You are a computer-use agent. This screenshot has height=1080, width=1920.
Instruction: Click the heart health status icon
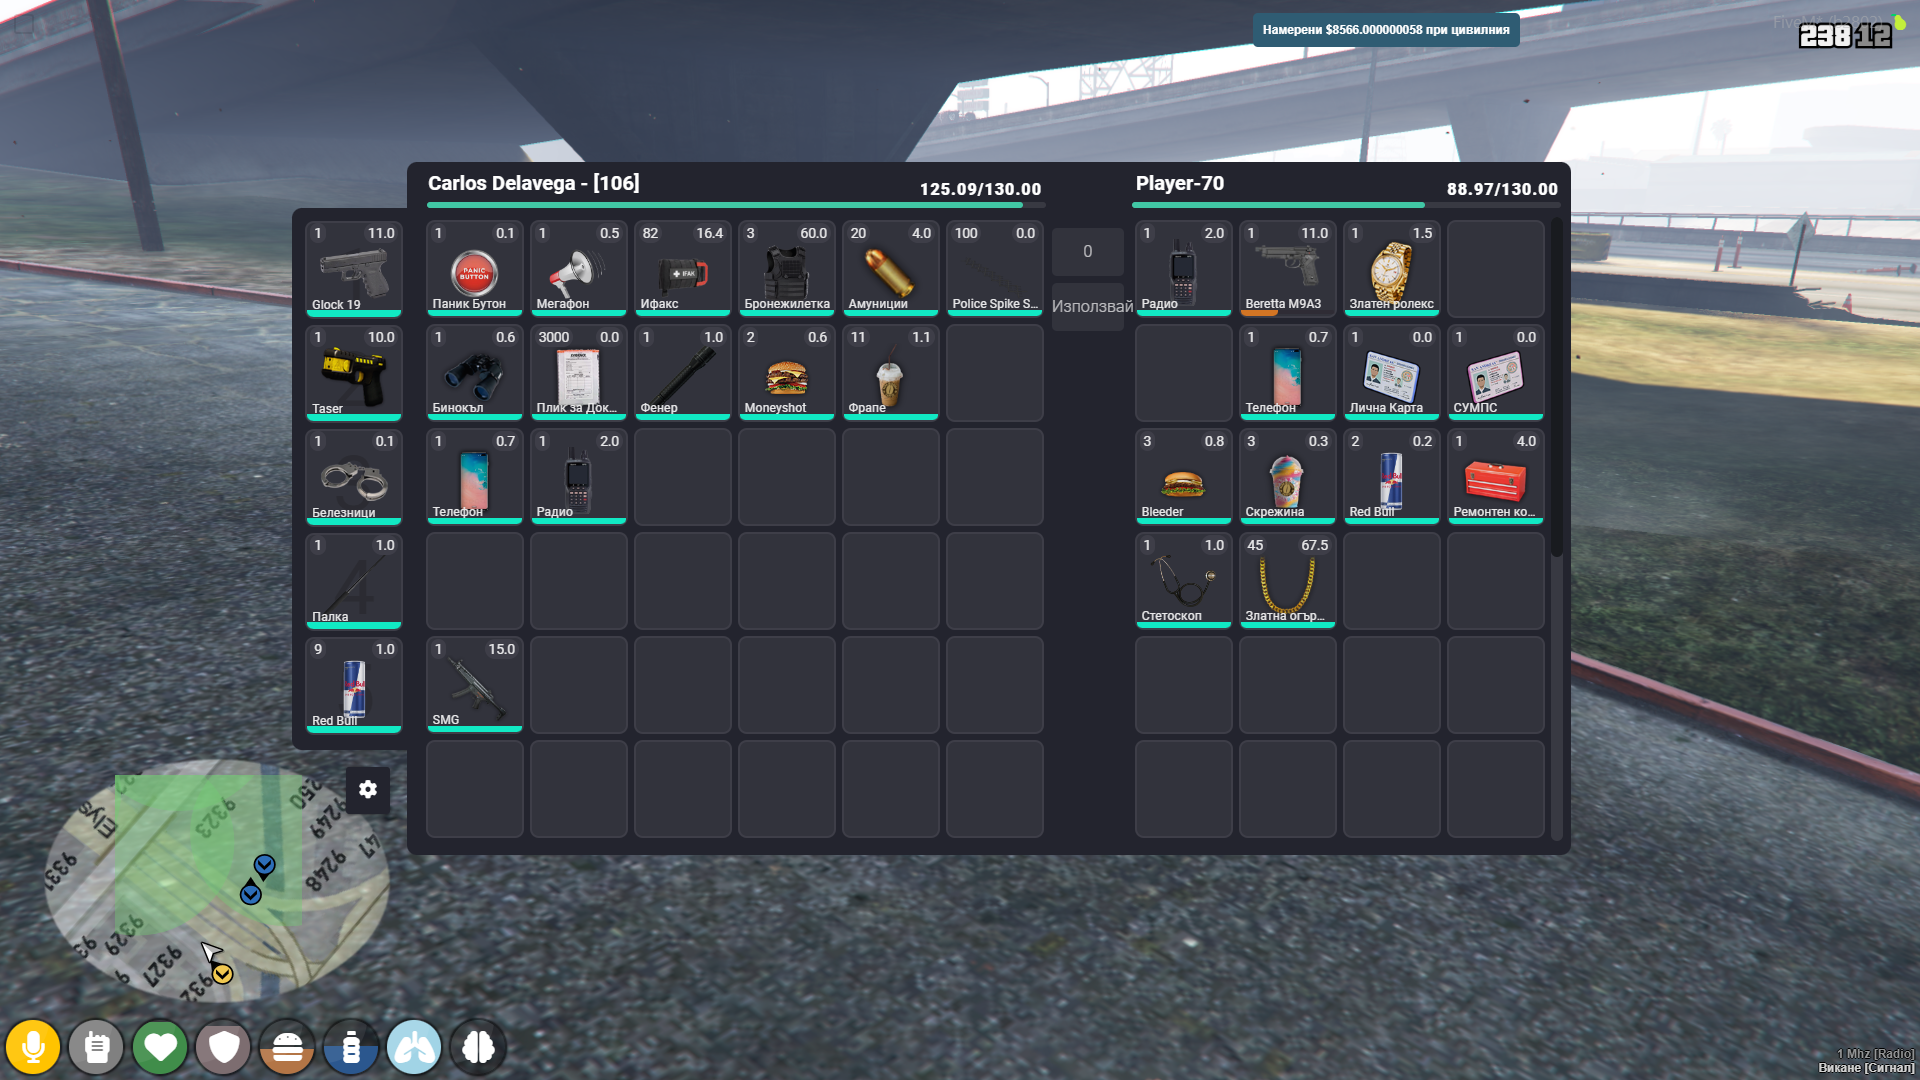[160, 1047]
